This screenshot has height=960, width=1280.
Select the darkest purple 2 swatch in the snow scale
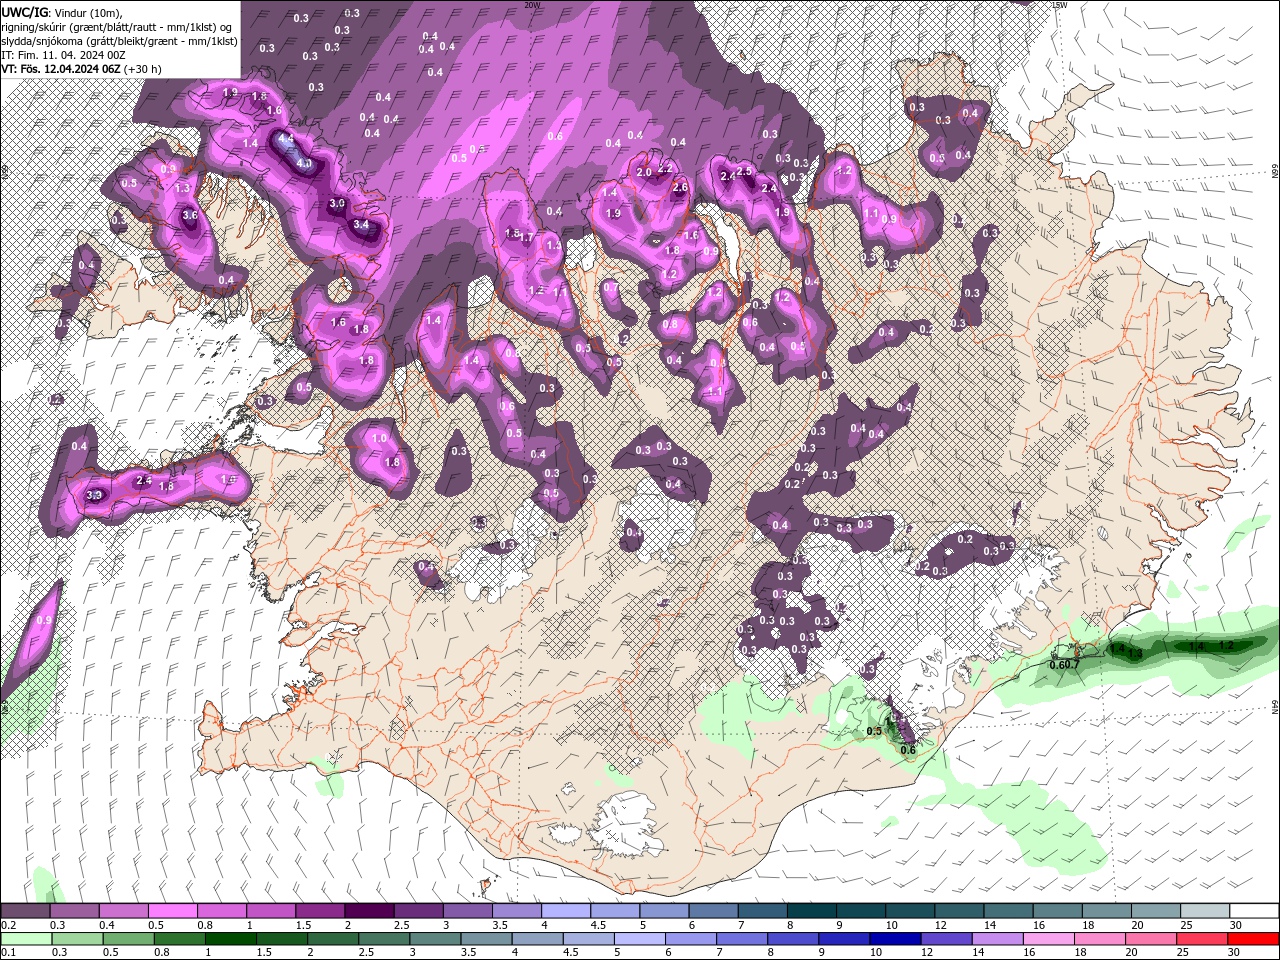pyautogui.click(x=368, y=911)
